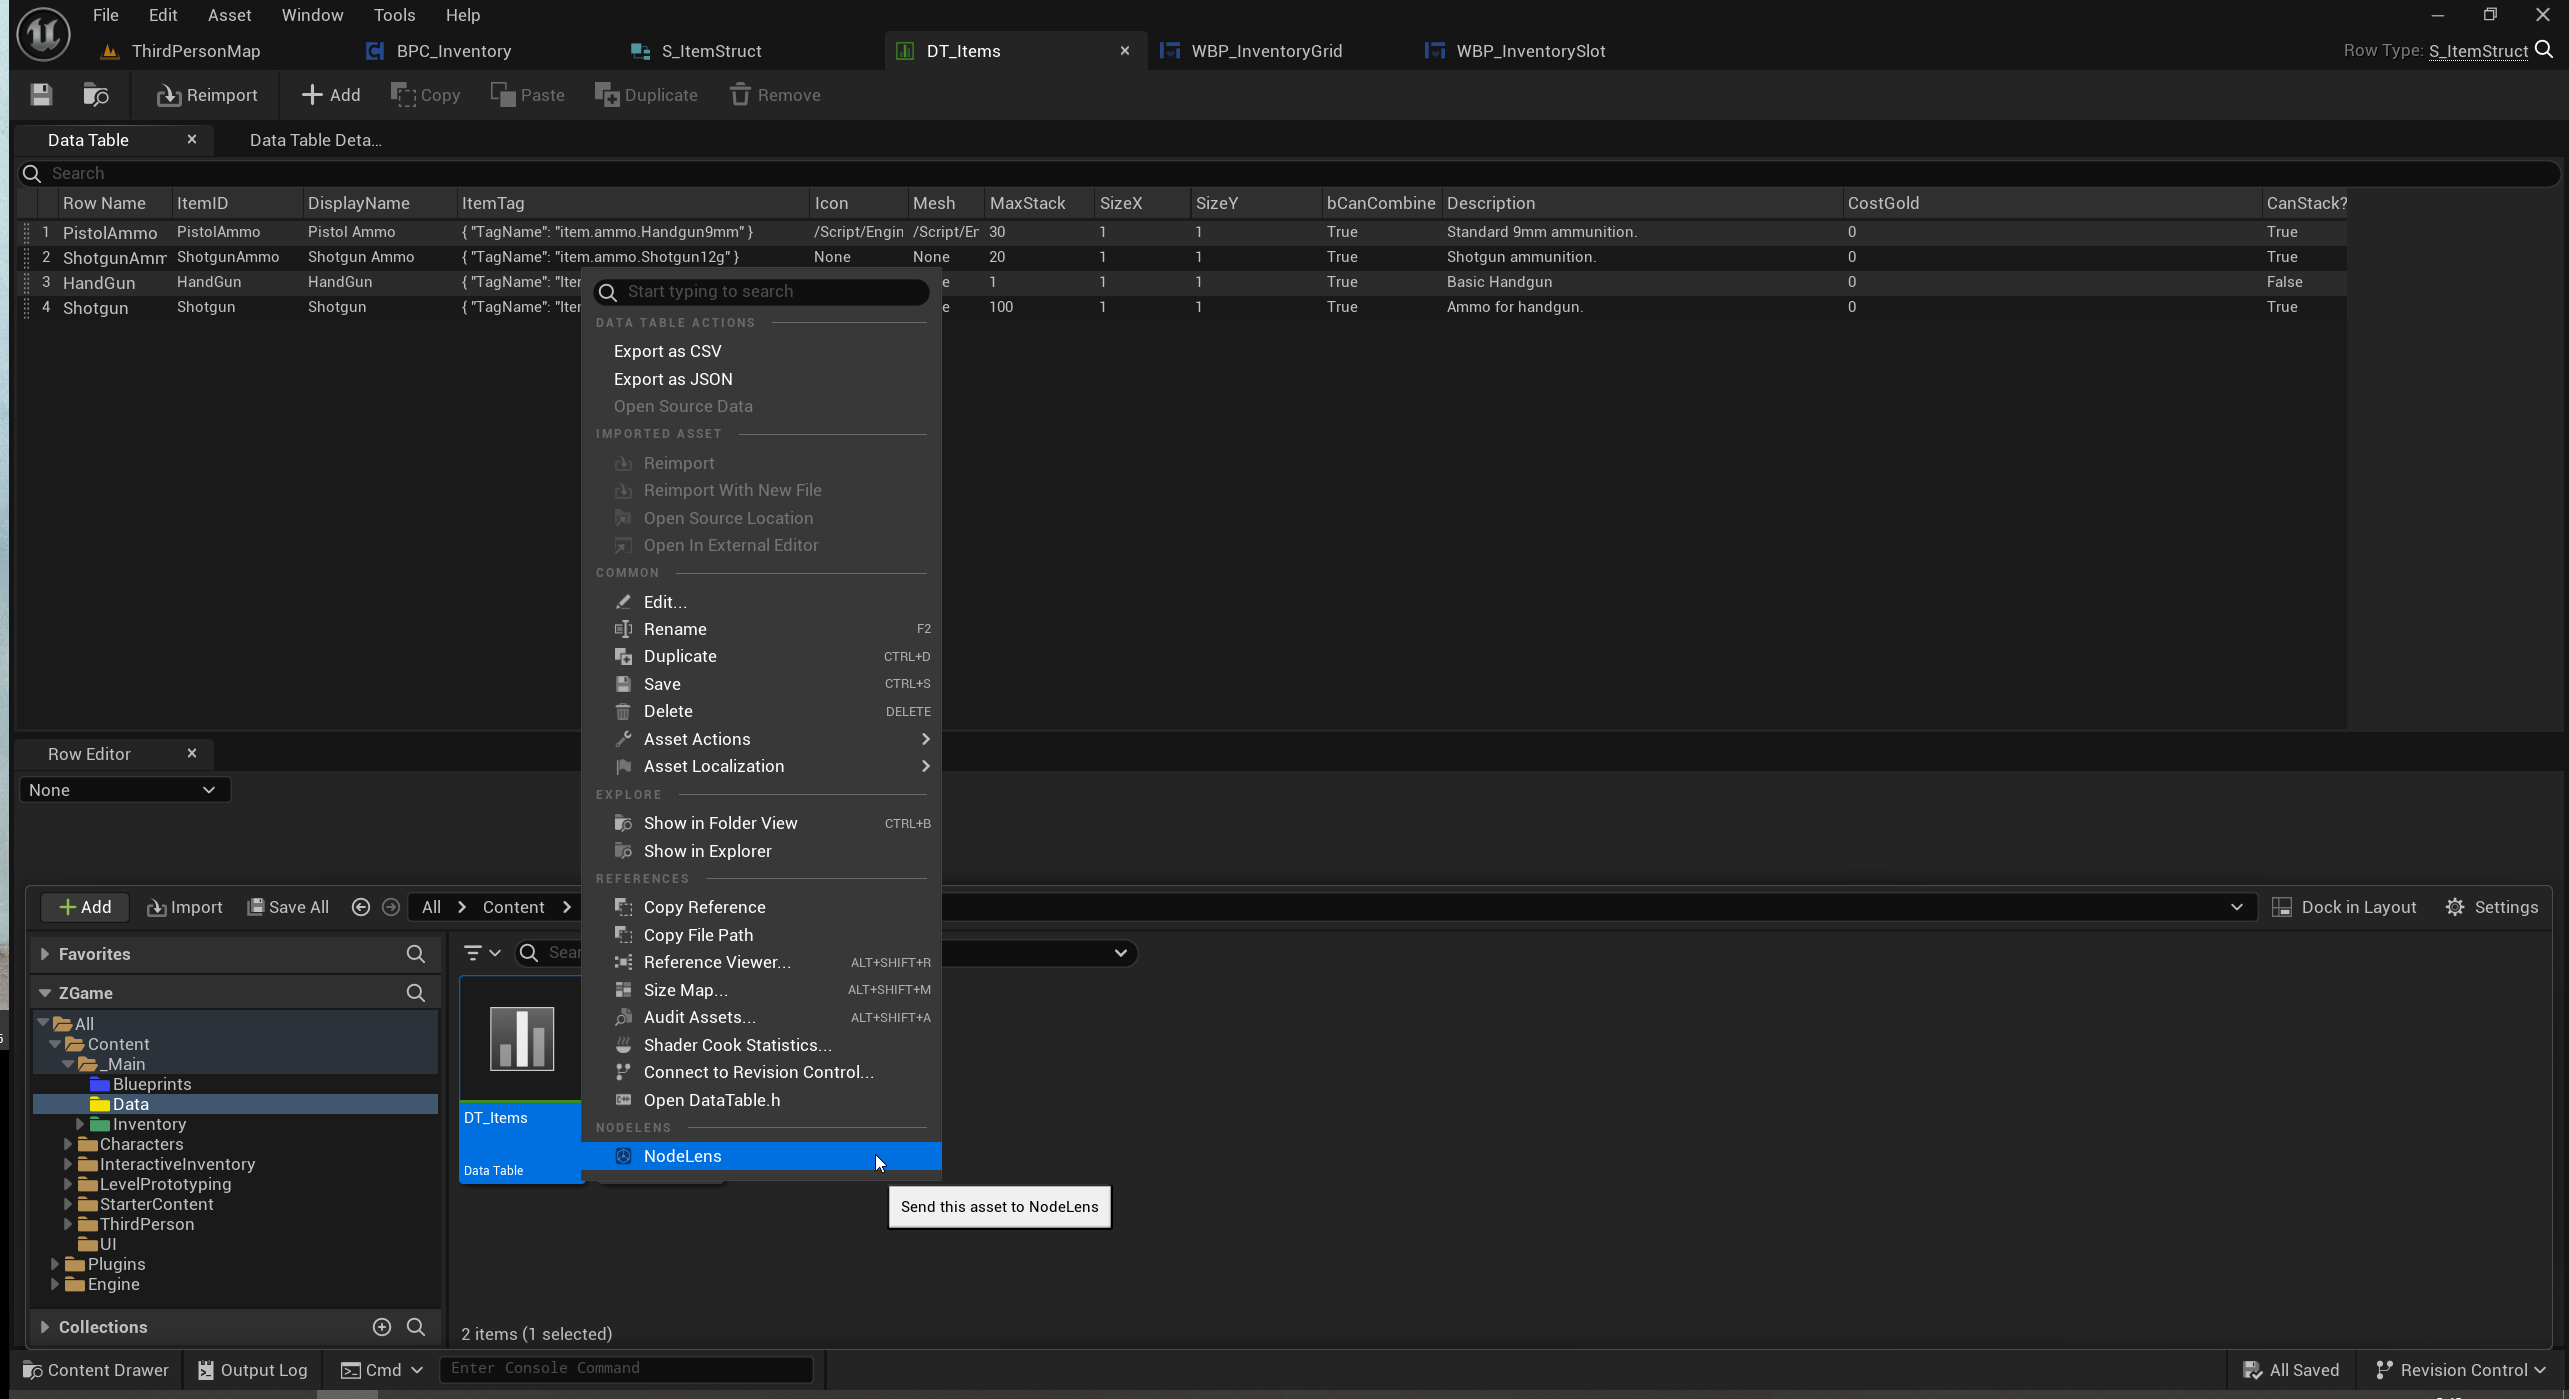
Task: Click Dock in Layout
Action: coord(2344,907)
